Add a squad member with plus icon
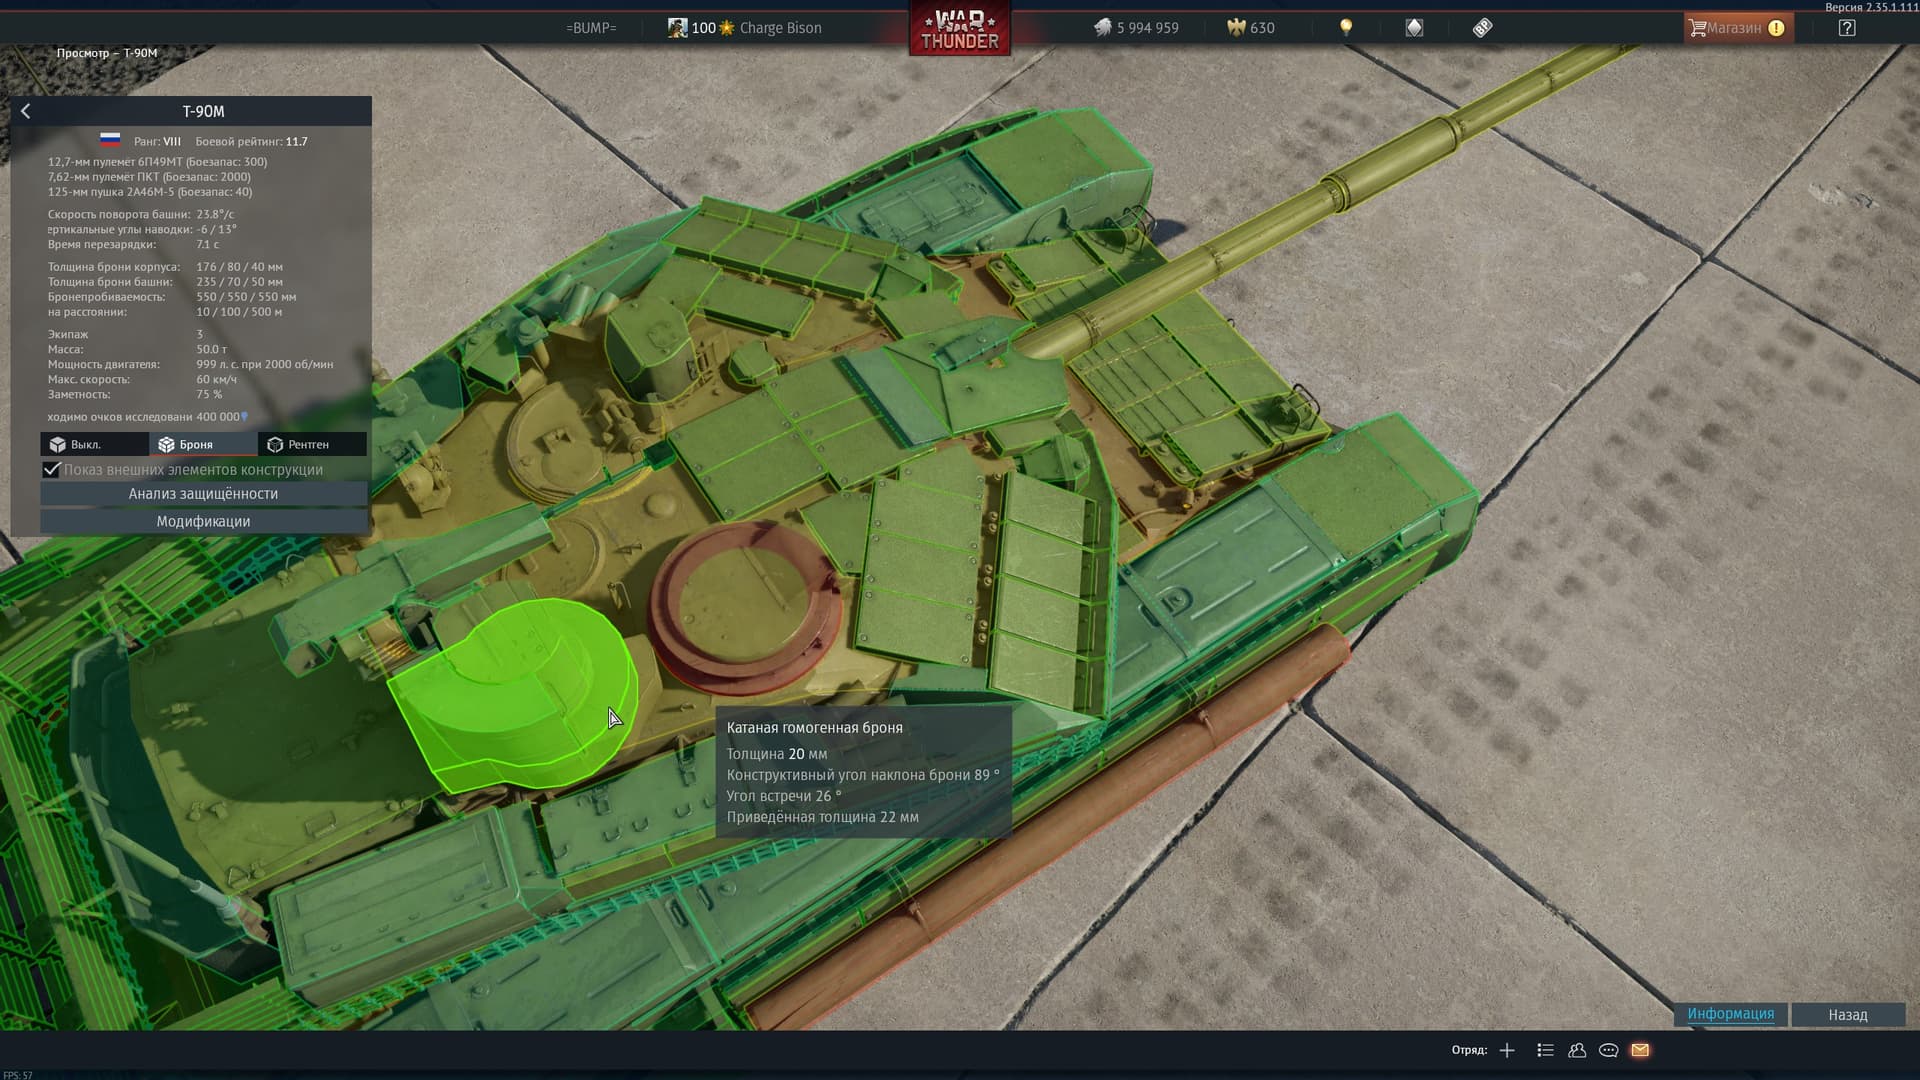1920x1080 pixels. click(x=1507, y=1050)
